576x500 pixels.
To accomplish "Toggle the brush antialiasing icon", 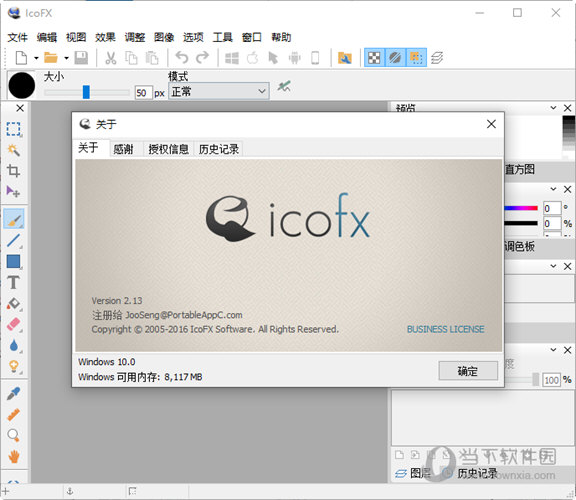I will point(284,87).
